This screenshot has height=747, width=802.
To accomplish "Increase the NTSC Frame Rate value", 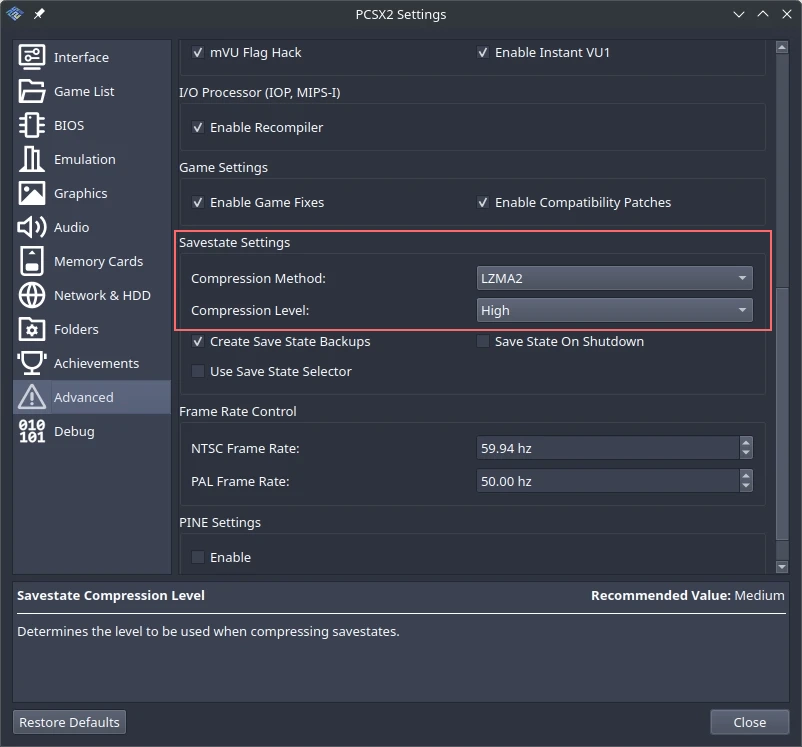I will [746, 443].
